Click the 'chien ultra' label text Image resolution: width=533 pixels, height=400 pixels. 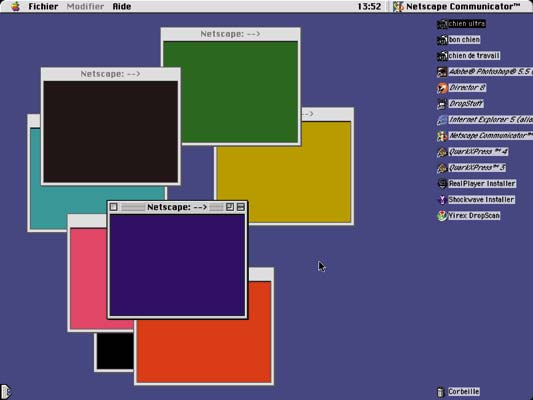tap(467, 24)
